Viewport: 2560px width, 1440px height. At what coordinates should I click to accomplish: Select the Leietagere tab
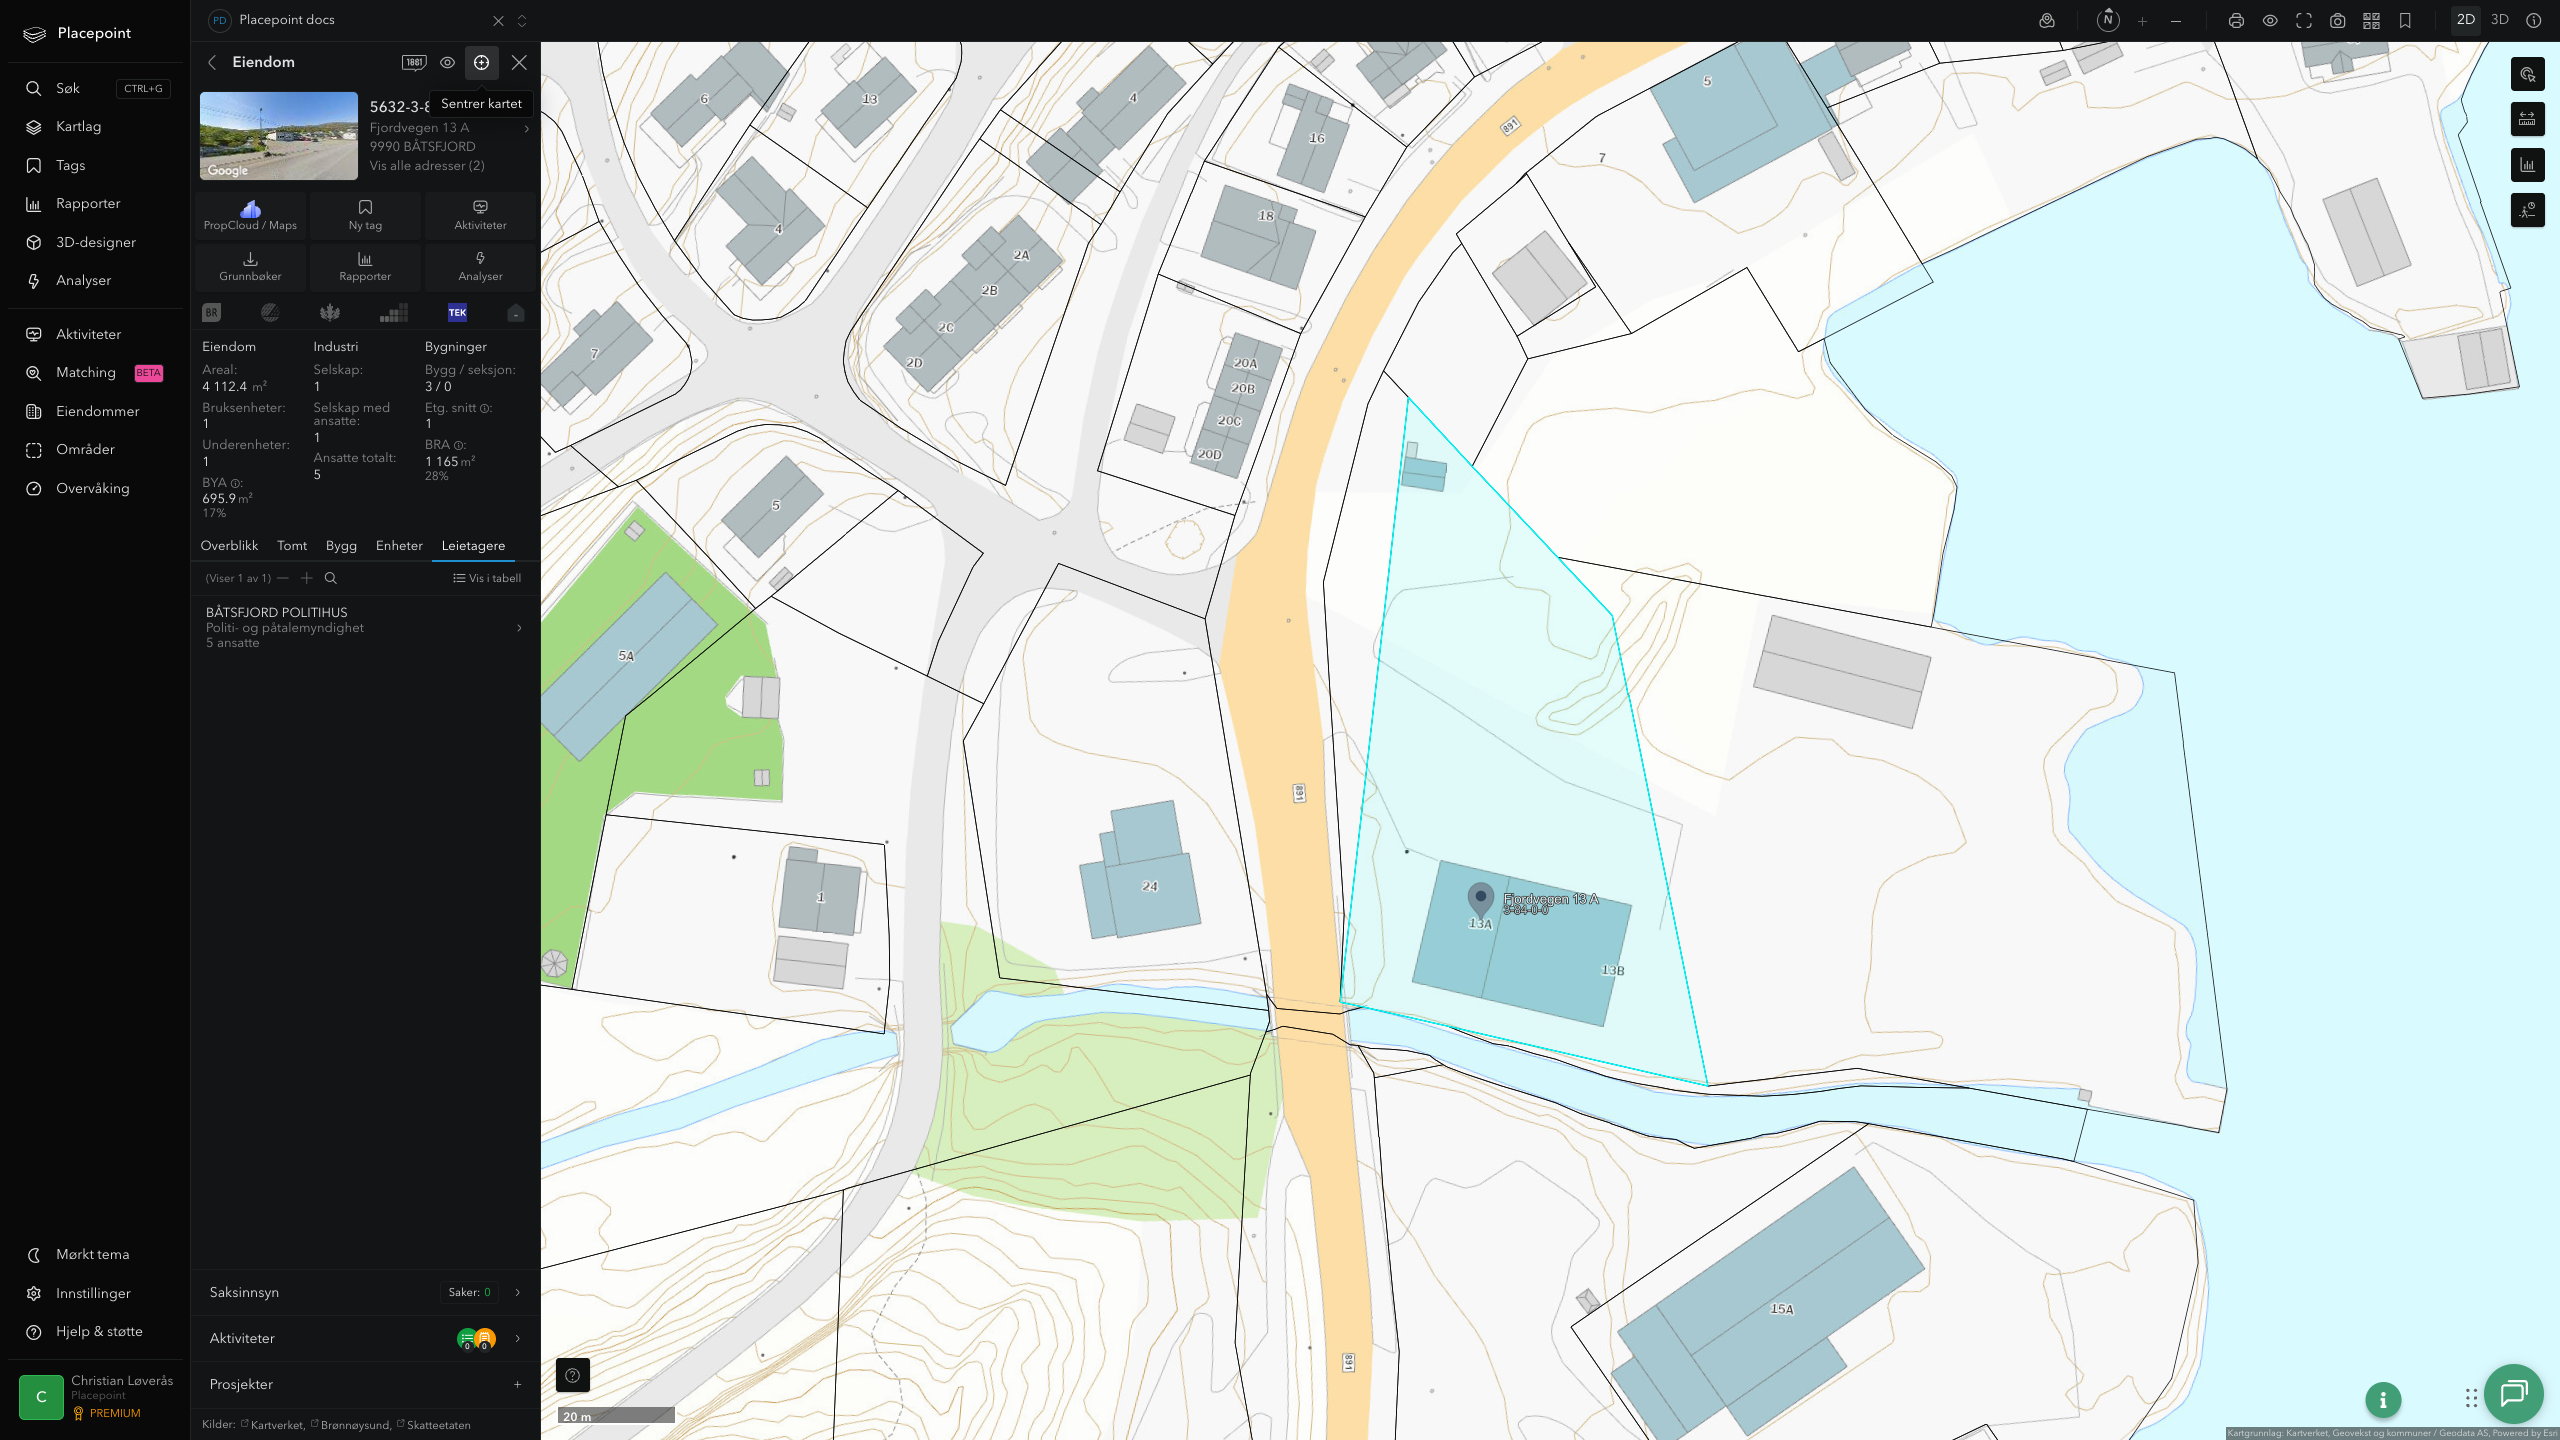click(x=473, y=546)
